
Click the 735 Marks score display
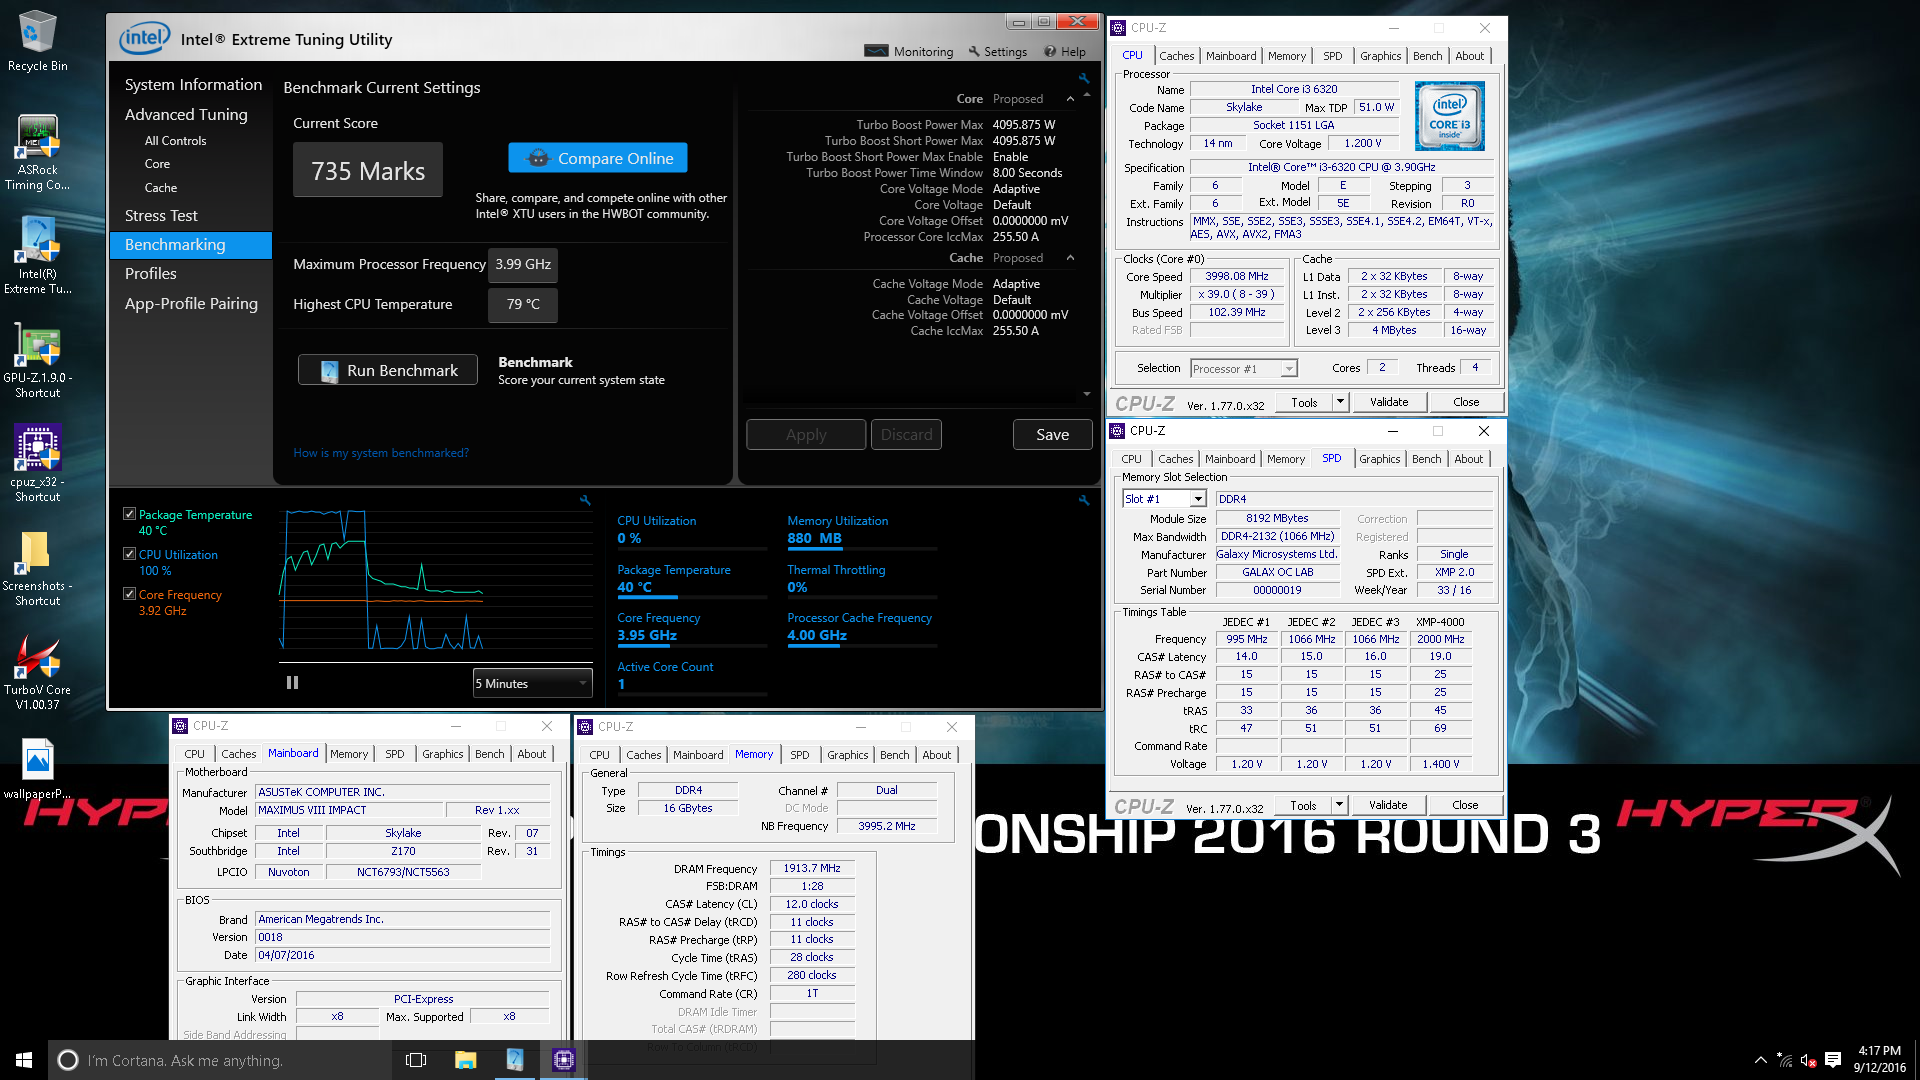[368, 171]
